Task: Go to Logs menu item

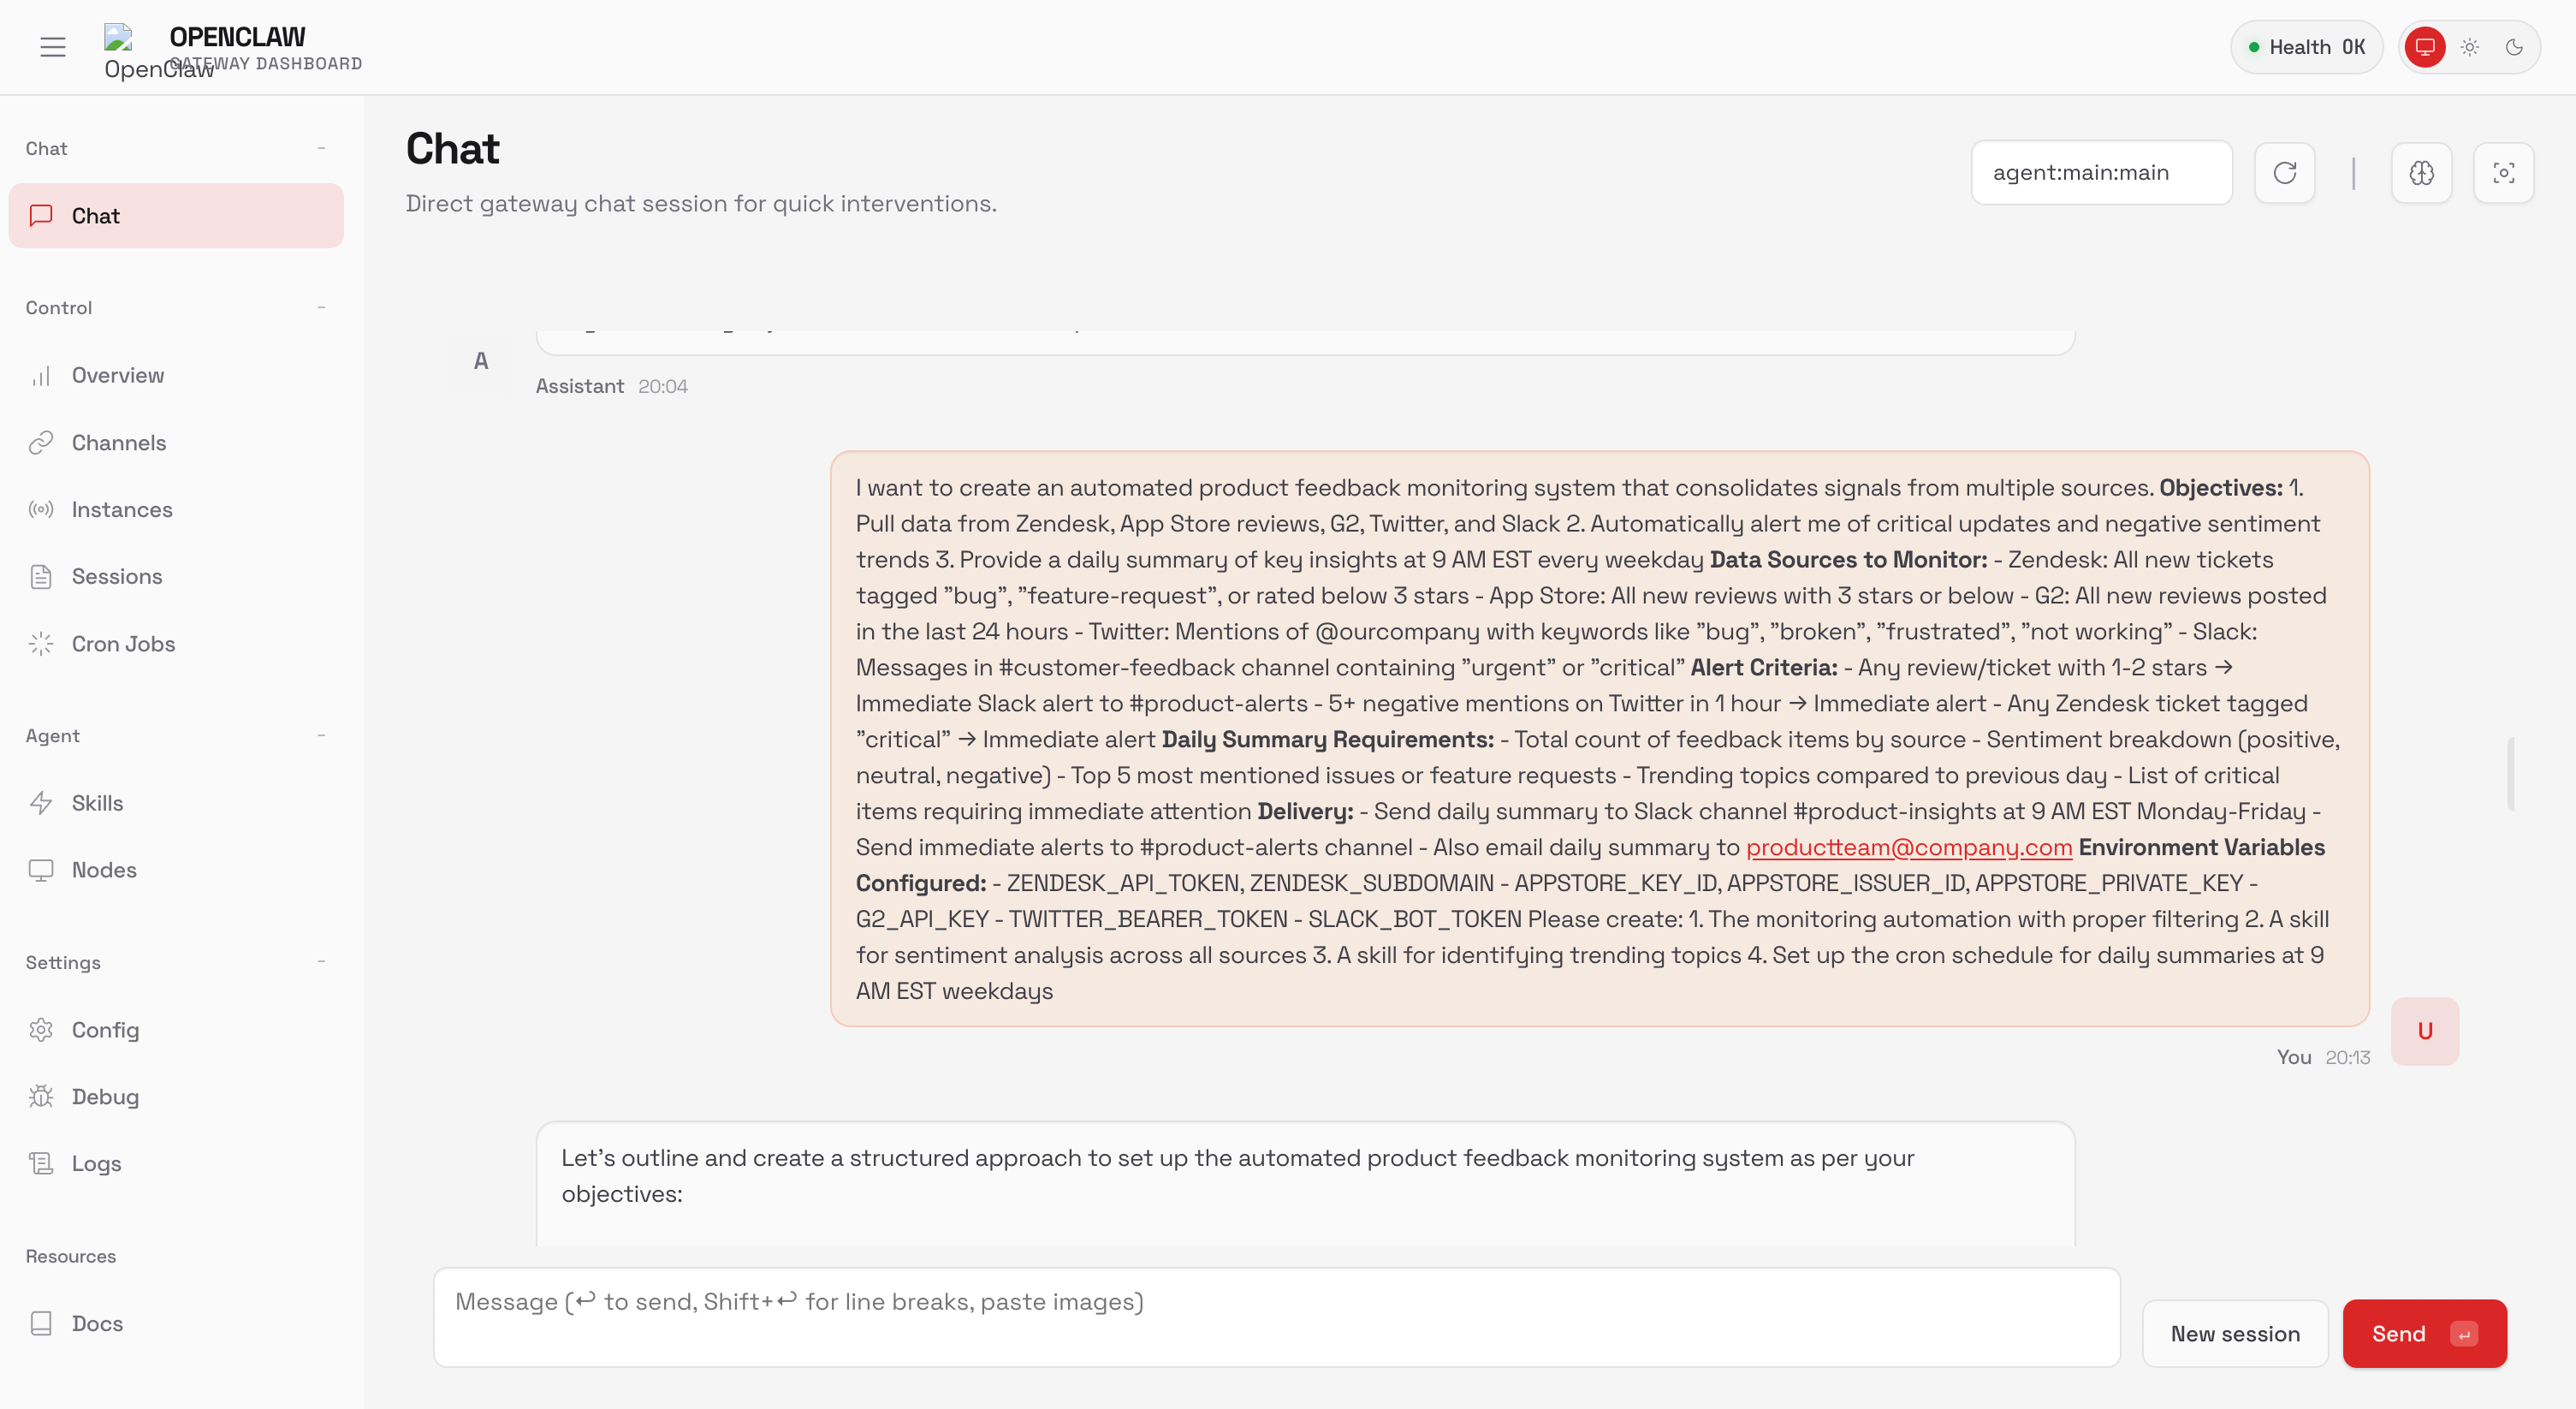Action: coord(96,1163)
